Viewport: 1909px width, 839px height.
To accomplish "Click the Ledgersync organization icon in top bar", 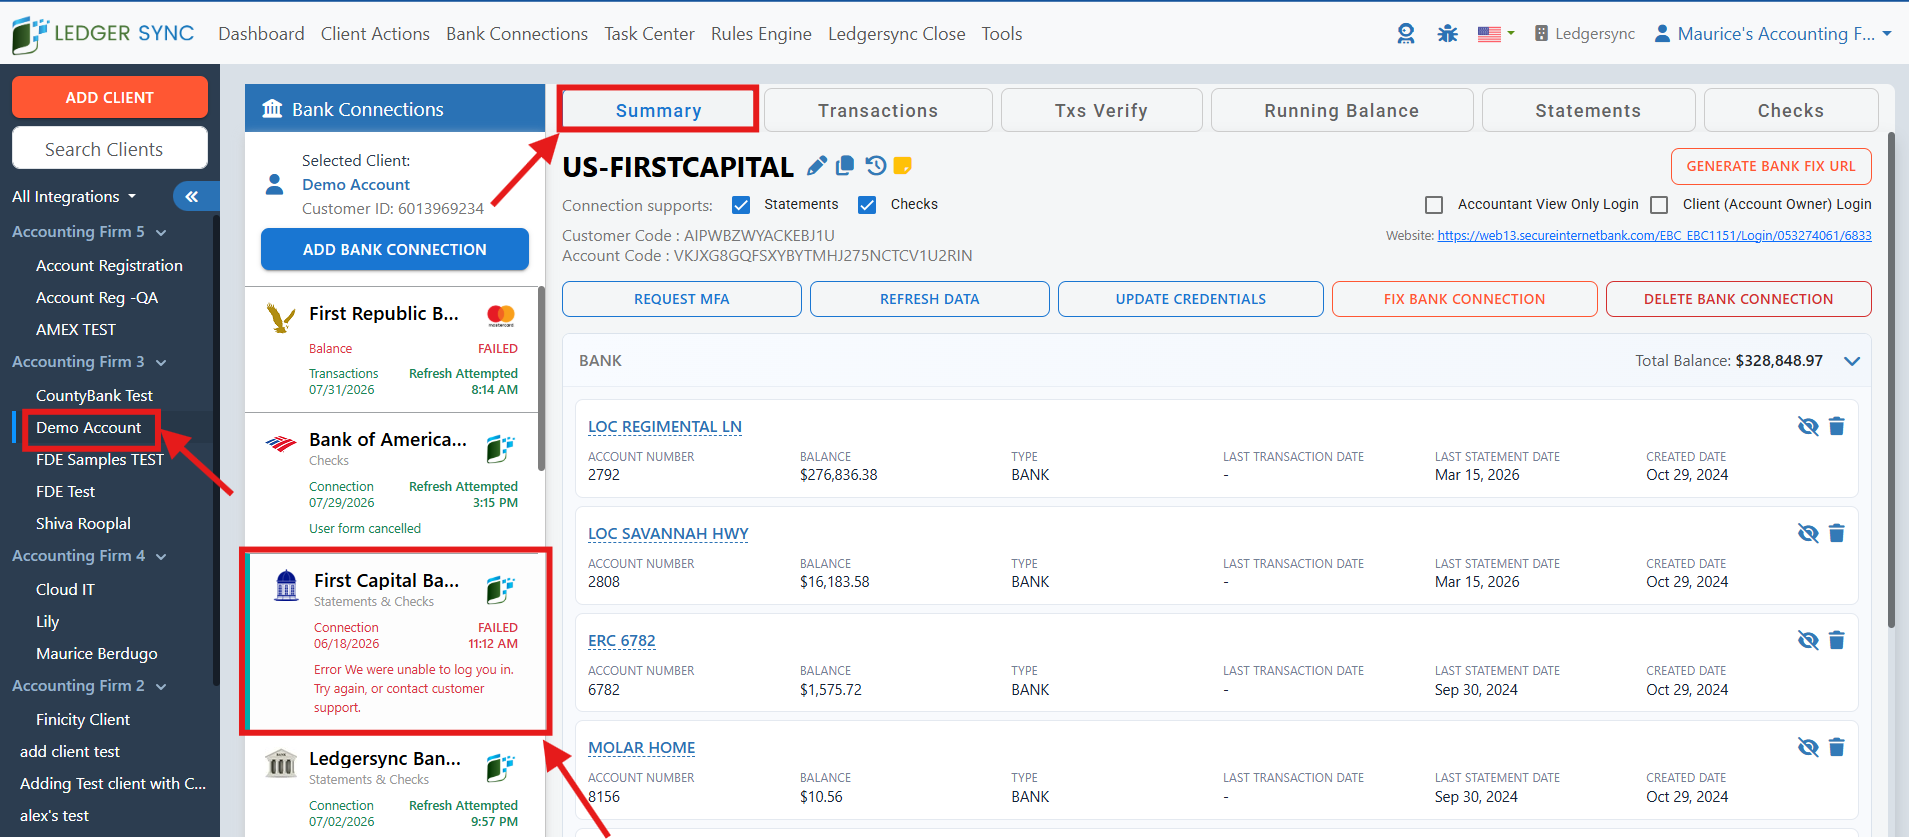I will (x=1541, y=34).
